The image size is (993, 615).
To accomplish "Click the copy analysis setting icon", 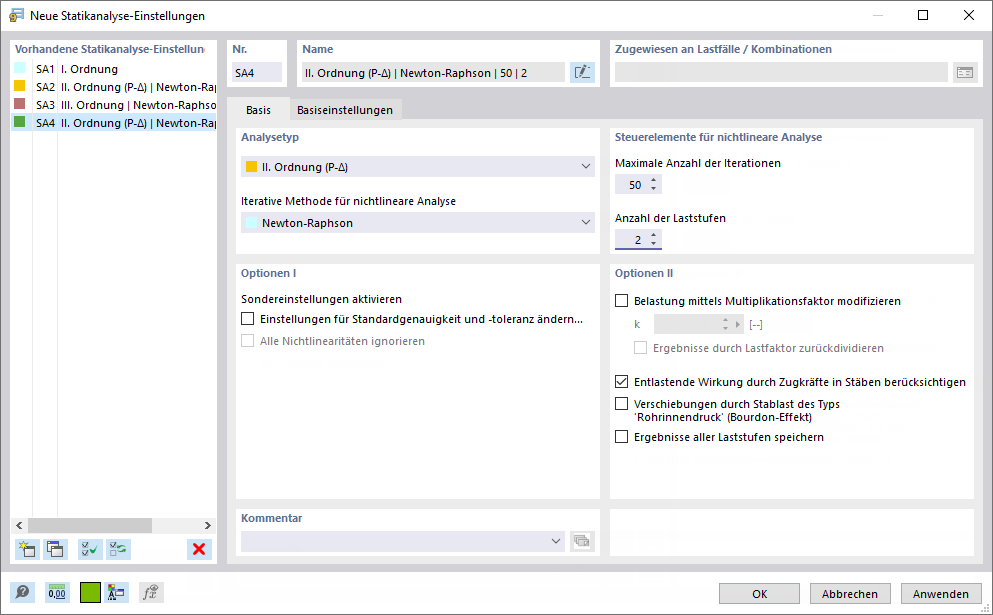I will click(x=55, y=548).
